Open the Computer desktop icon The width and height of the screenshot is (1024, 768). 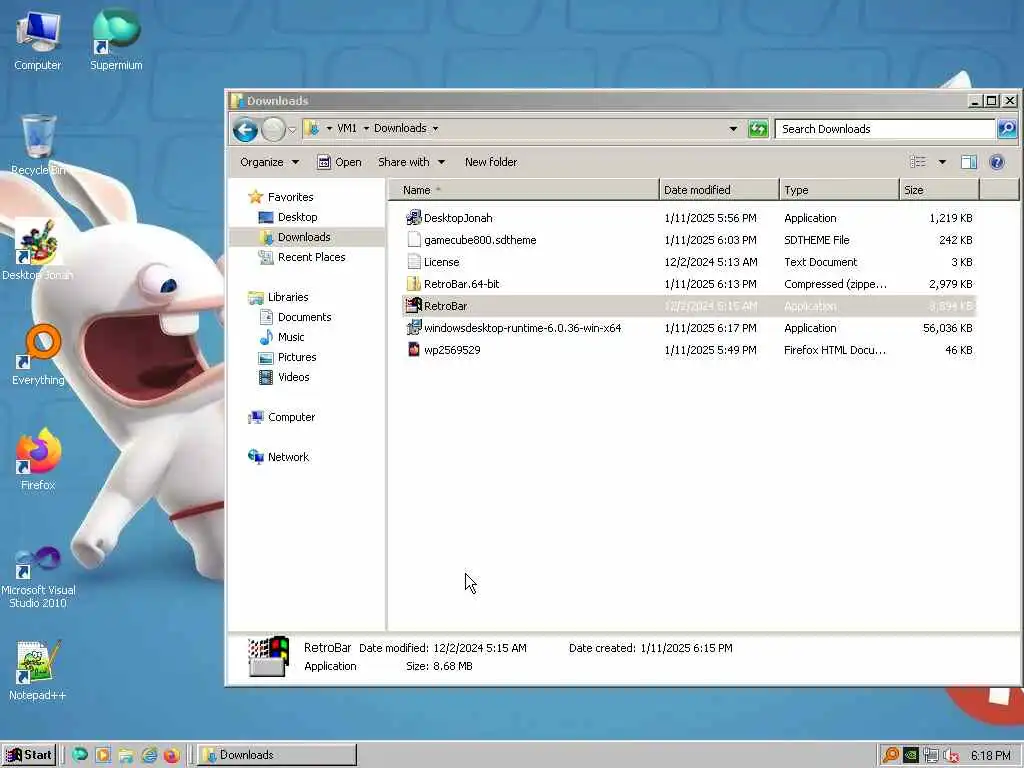[x=38, y=40]
